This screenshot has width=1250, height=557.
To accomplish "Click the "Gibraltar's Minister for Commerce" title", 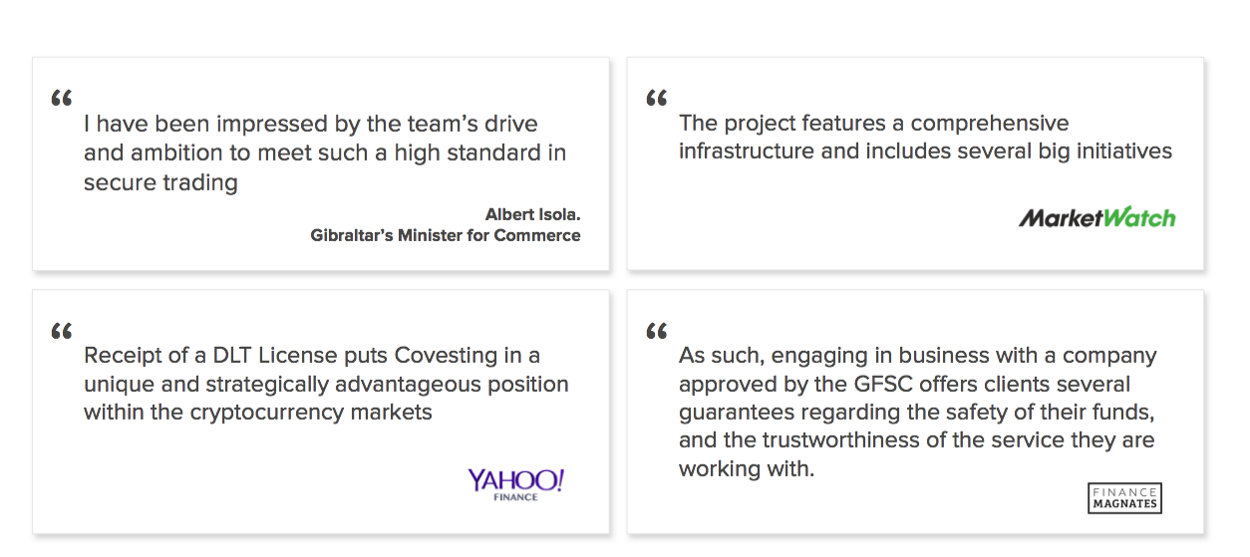I will (445, 236).
